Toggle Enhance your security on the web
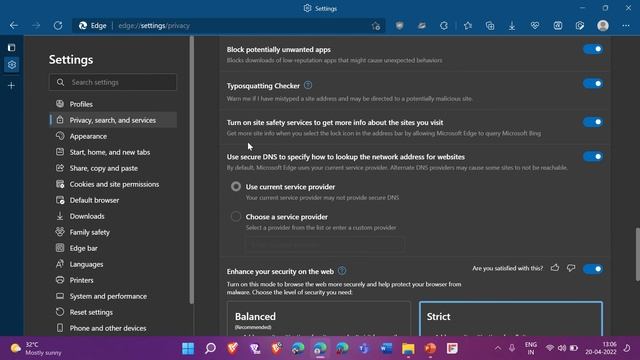Screen dimensions: 640x360 pyautogui.click(x=593, y=269)
